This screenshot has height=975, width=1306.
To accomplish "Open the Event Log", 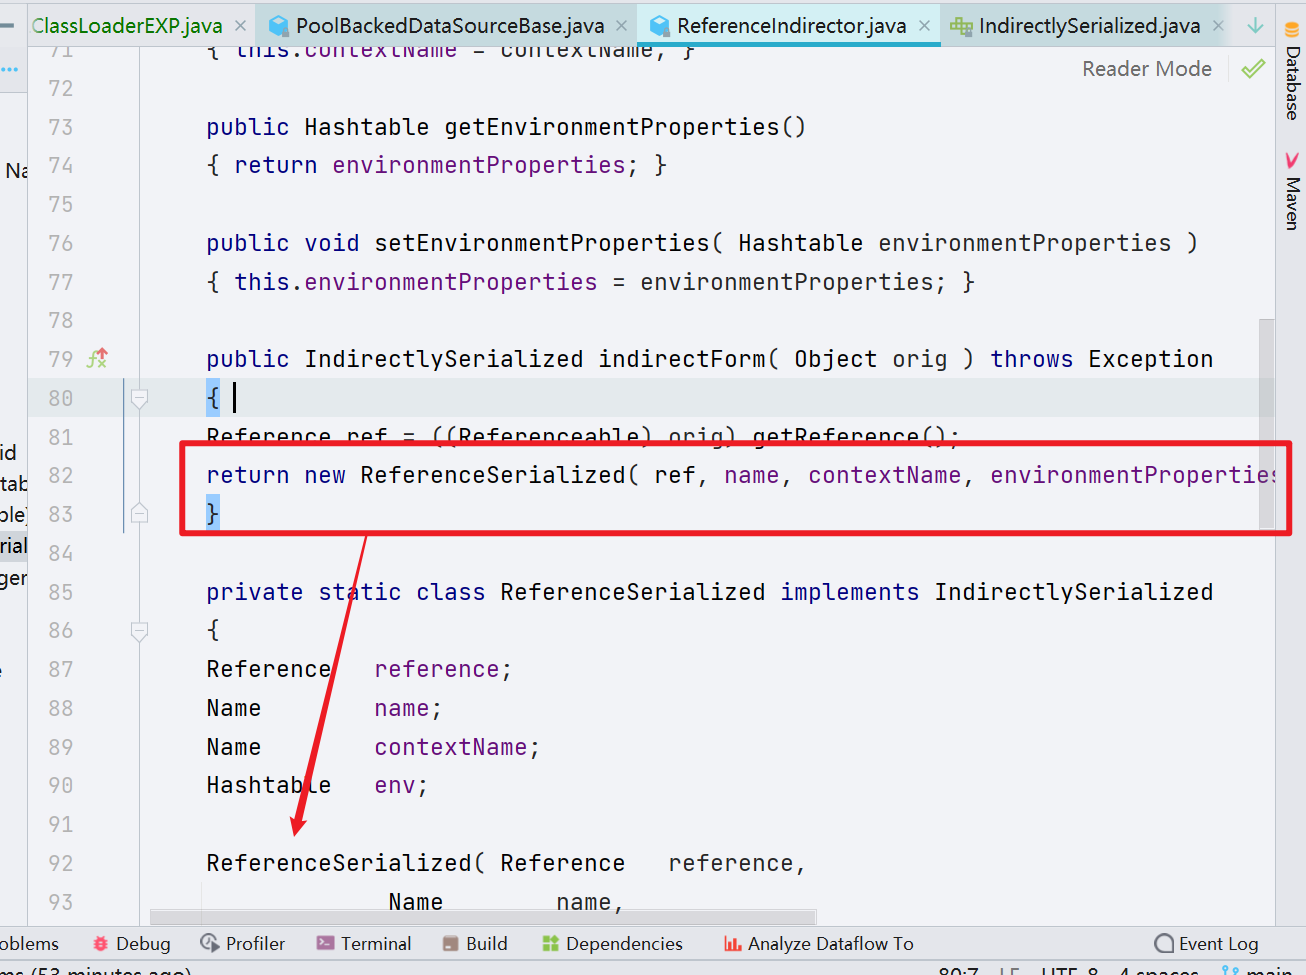I will pos(1207,944).
